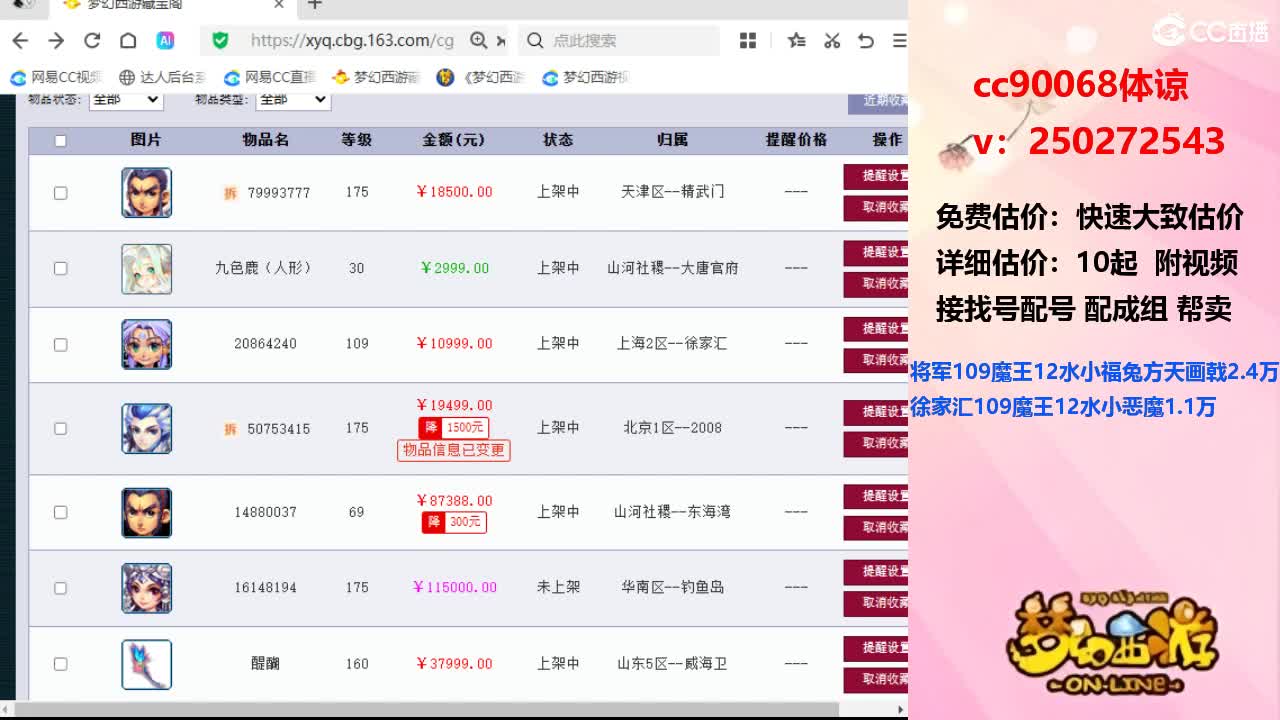The height and width of the screenshot is (720, 1280).
Task: Click 提醒设置 for item 79993777
Action: tap(876, 177)
